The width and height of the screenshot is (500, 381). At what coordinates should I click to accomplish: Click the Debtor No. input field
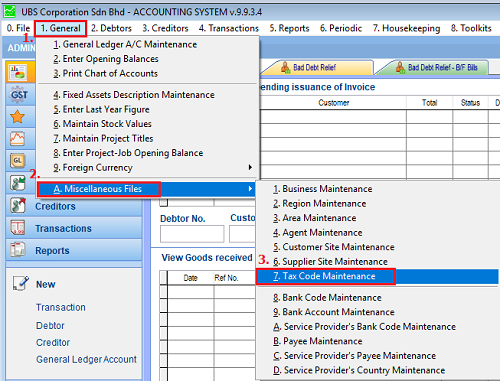tap(192, 234)
